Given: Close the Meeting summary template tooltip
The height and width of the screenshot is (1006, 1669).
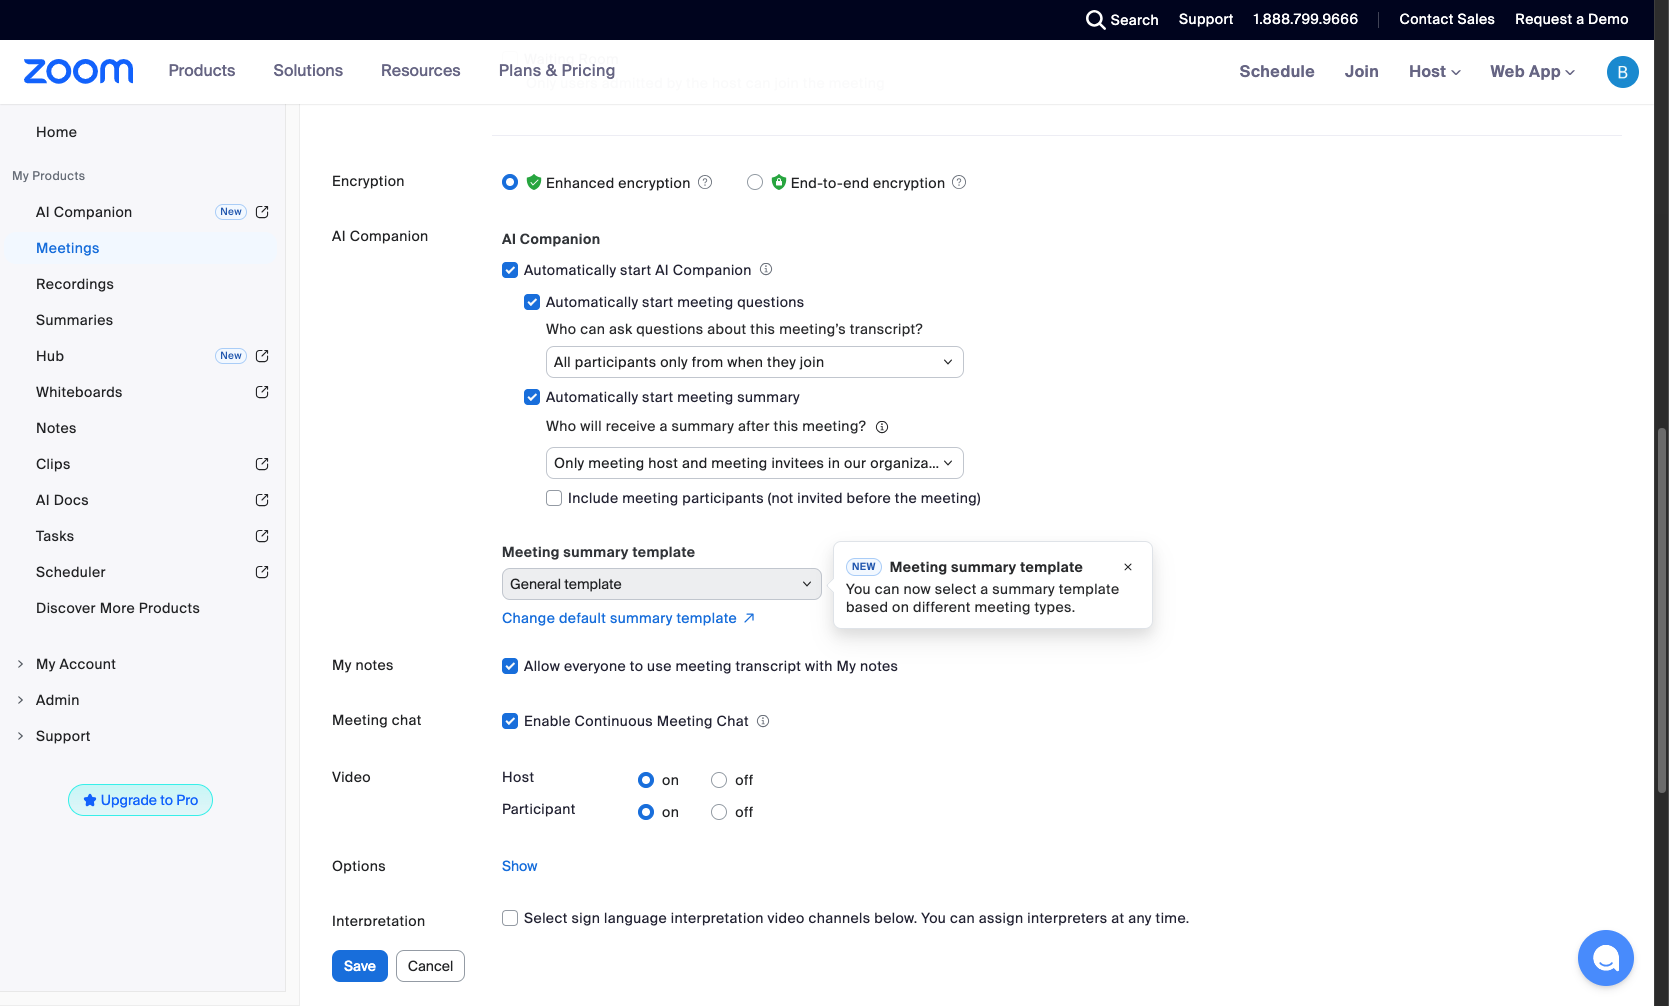Looking at the screenshot, I should [1128, 567].
